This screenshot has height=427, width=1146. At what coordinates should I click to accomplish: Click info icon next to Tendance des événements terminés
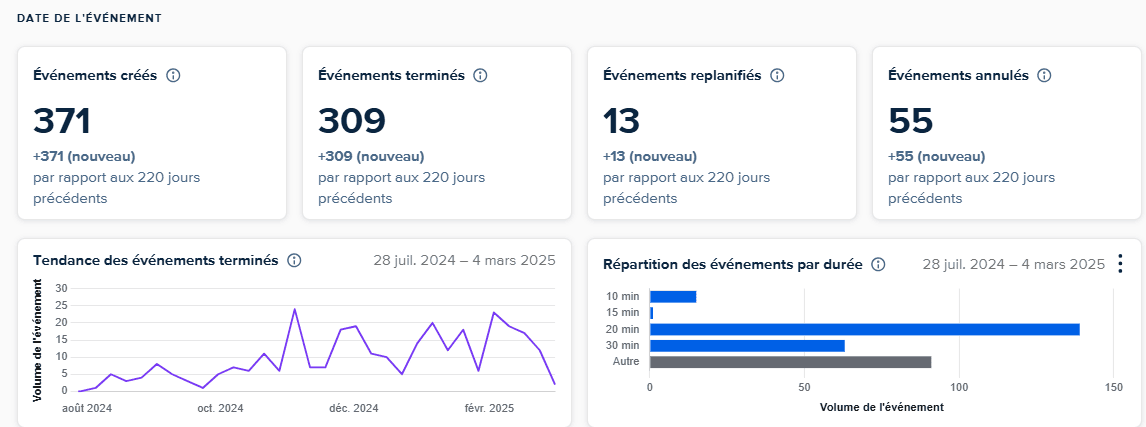coord(294,260)
